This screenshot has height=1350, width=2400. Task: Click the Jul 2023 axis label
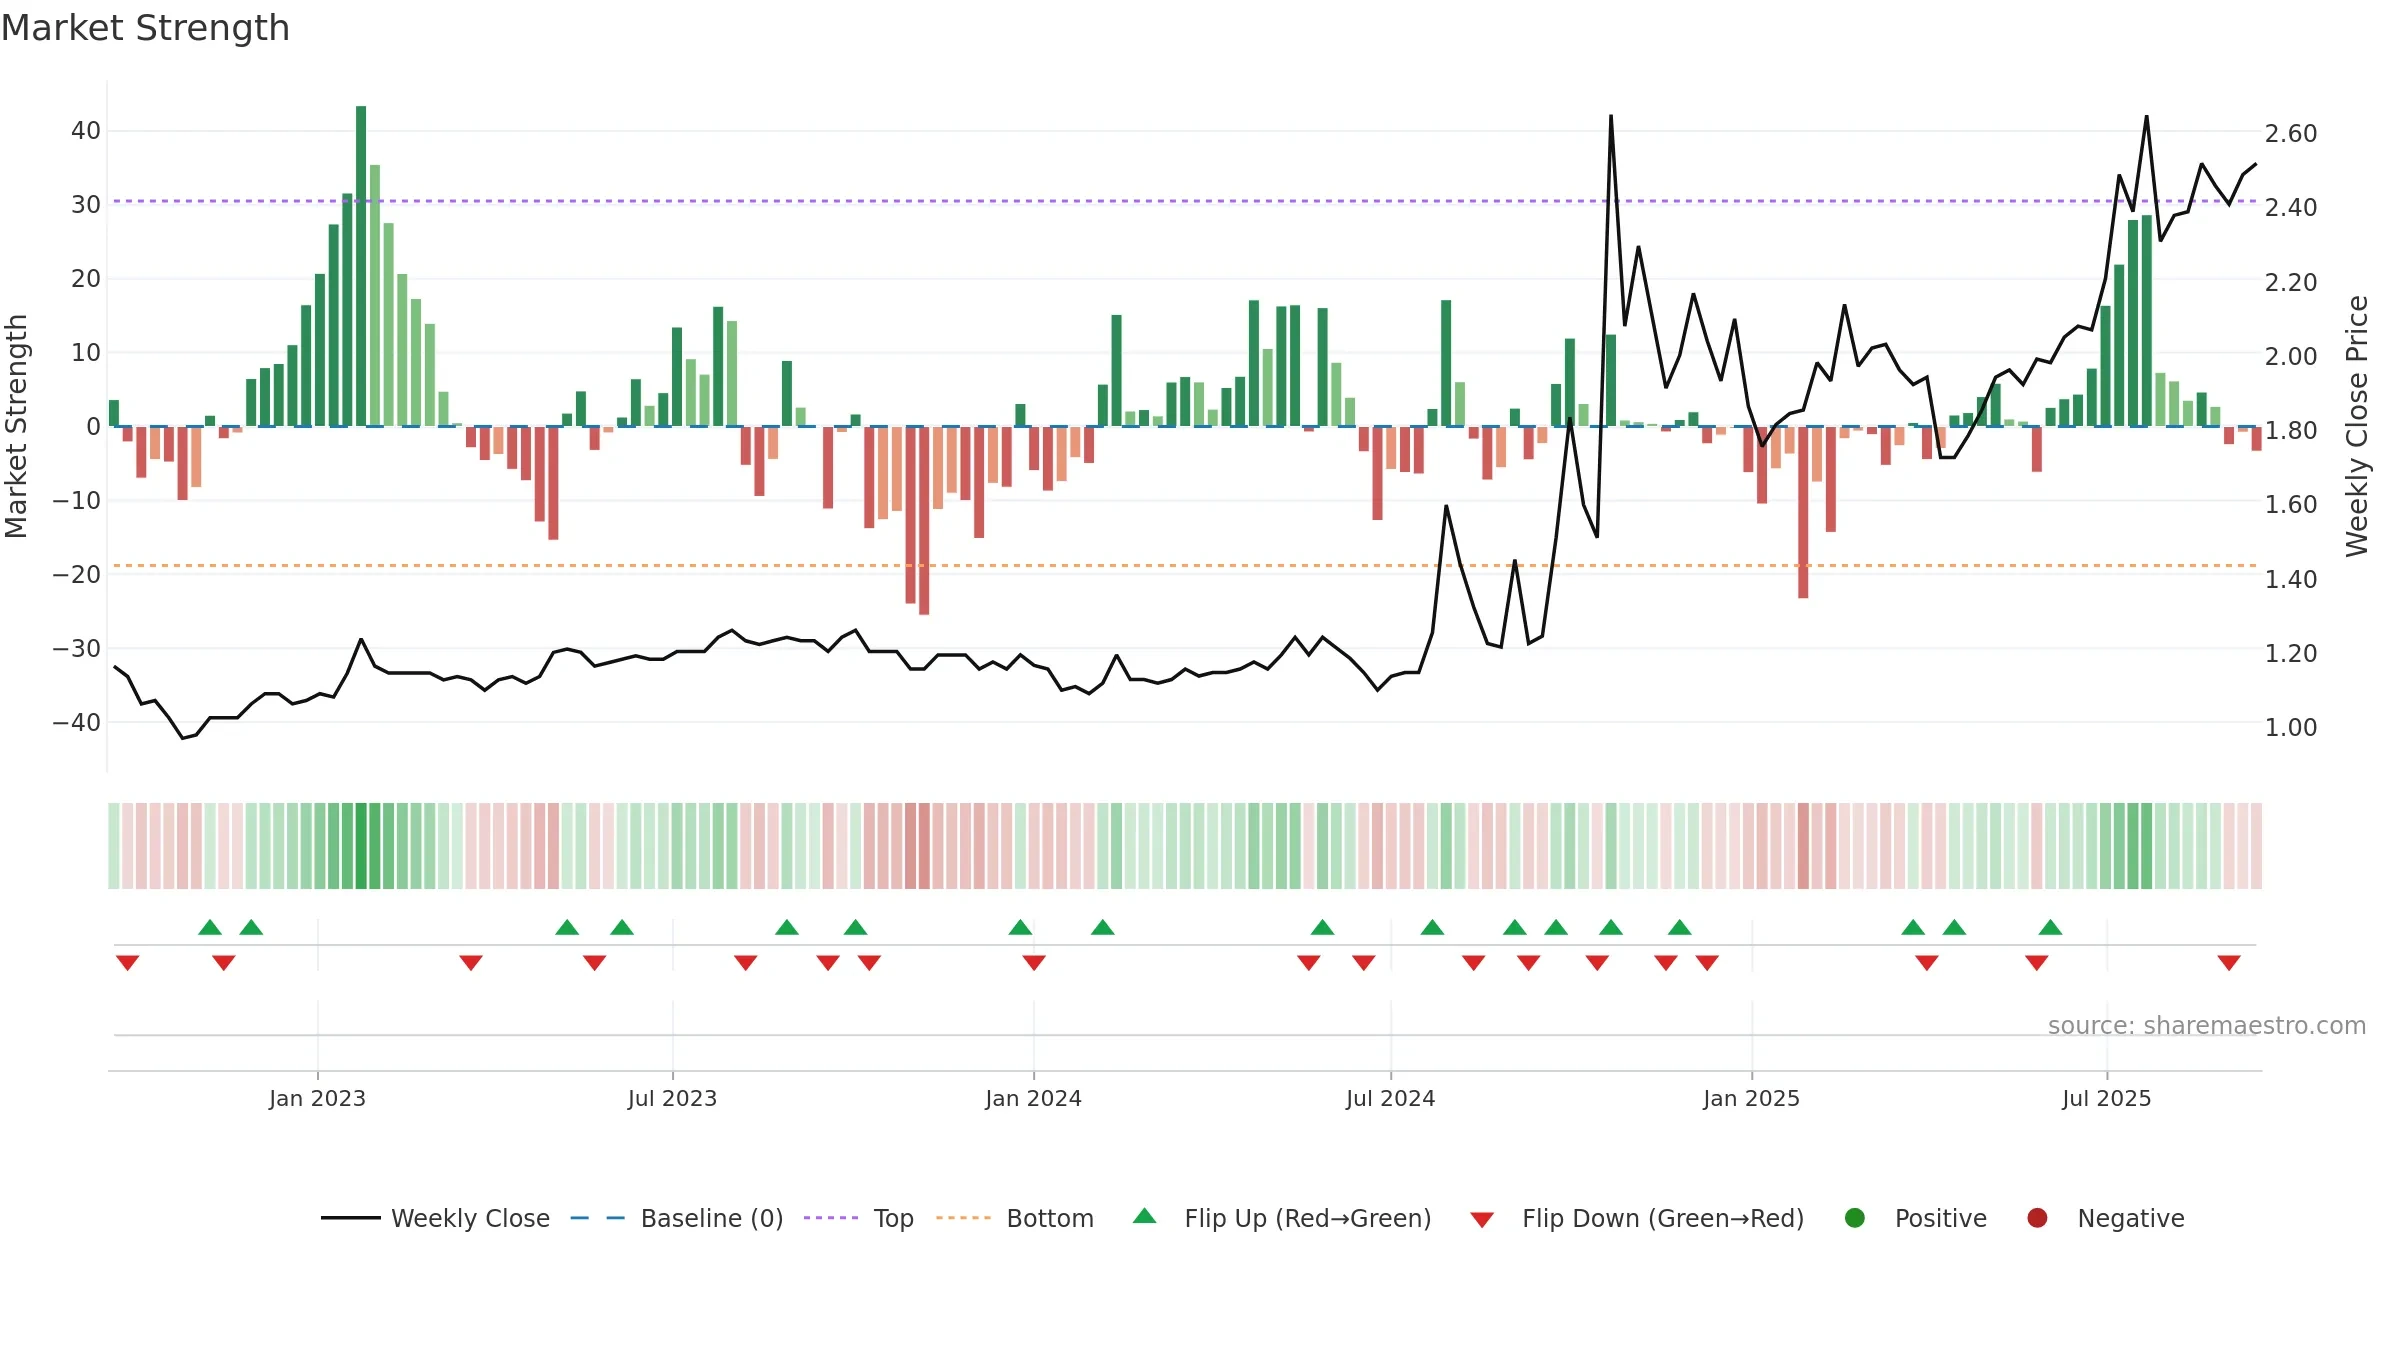(x=672, y=1098)
